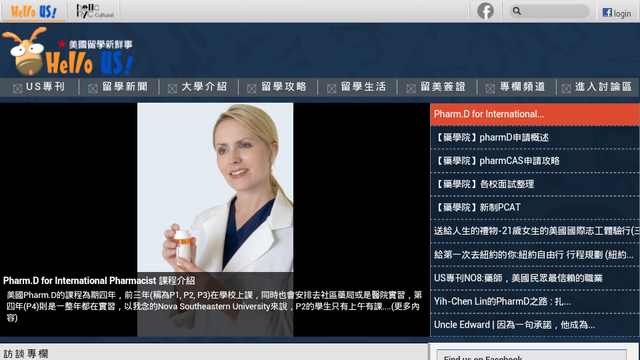640x360 pixels.
Task: Click the icon before 留學攻略
Action: coord(251,88)
